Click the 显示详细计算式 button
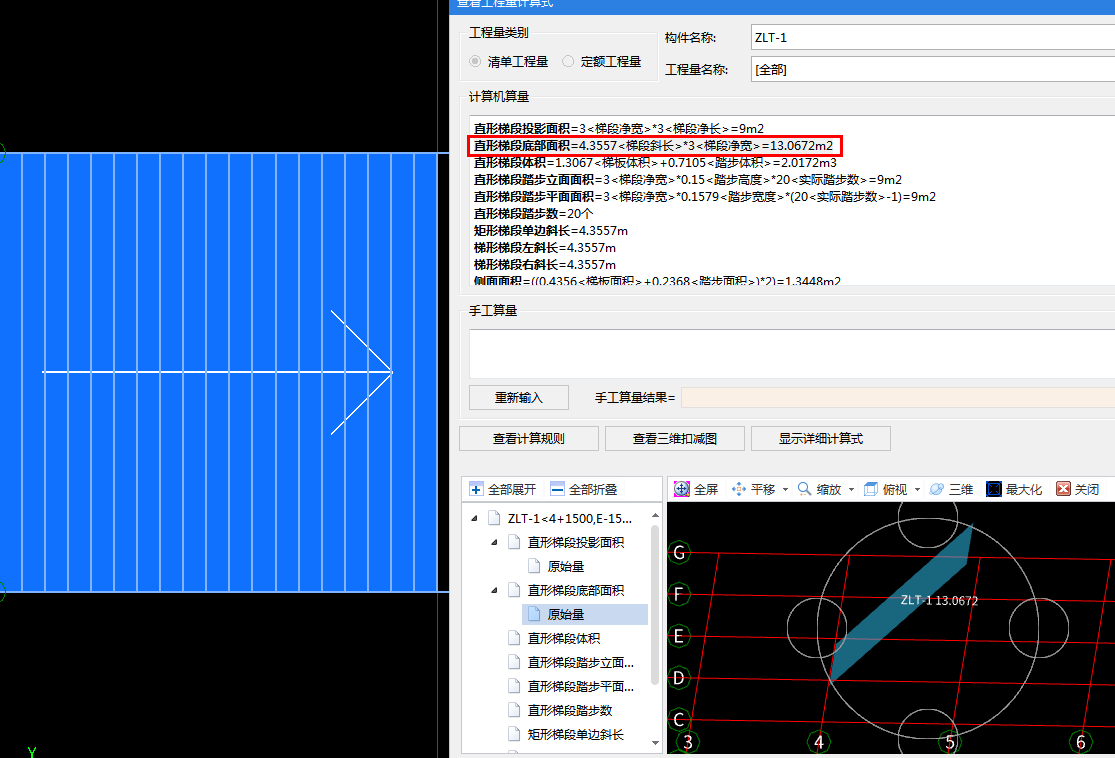This screenshot has width=1115, height=758. click(821, 439)
